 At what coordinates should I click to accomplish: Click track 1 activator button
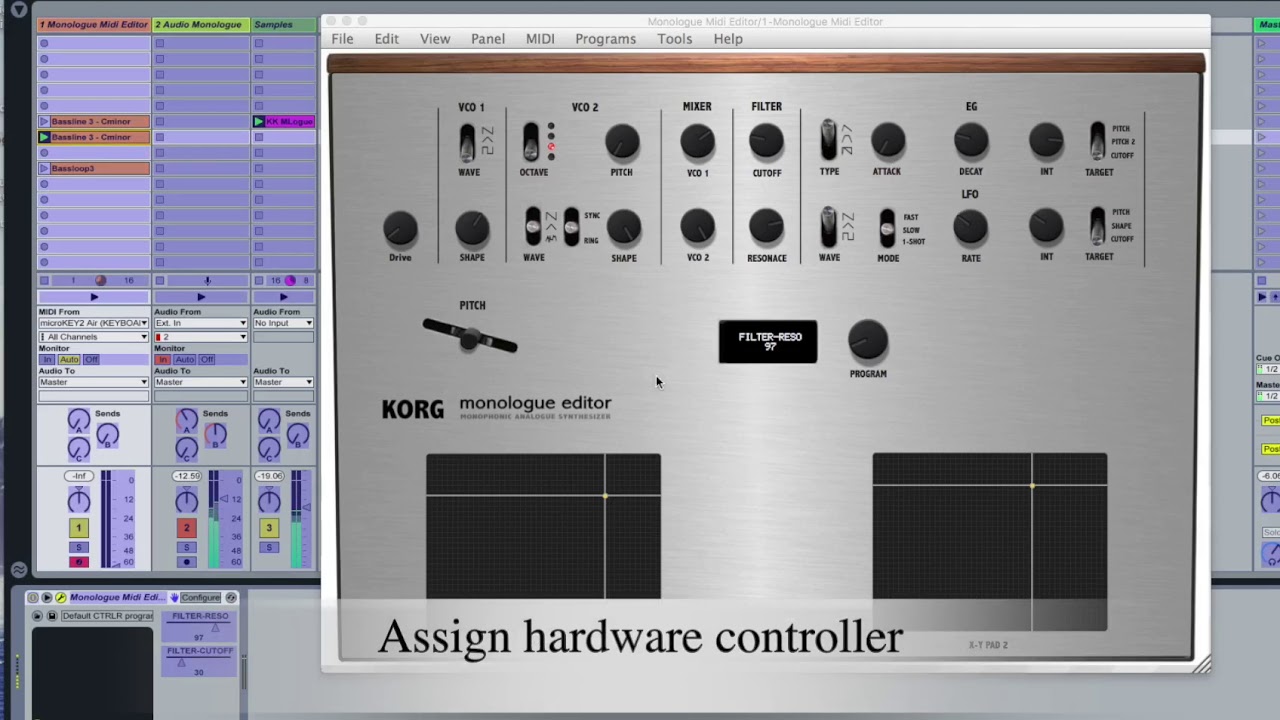click(x=78, y=527)
